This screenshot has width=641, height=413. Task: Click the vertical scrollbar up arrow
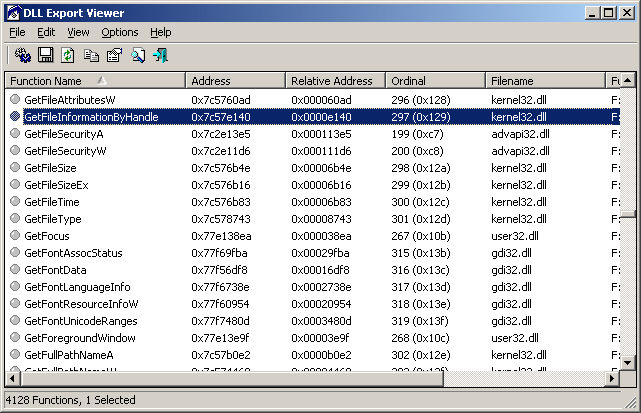627,80
